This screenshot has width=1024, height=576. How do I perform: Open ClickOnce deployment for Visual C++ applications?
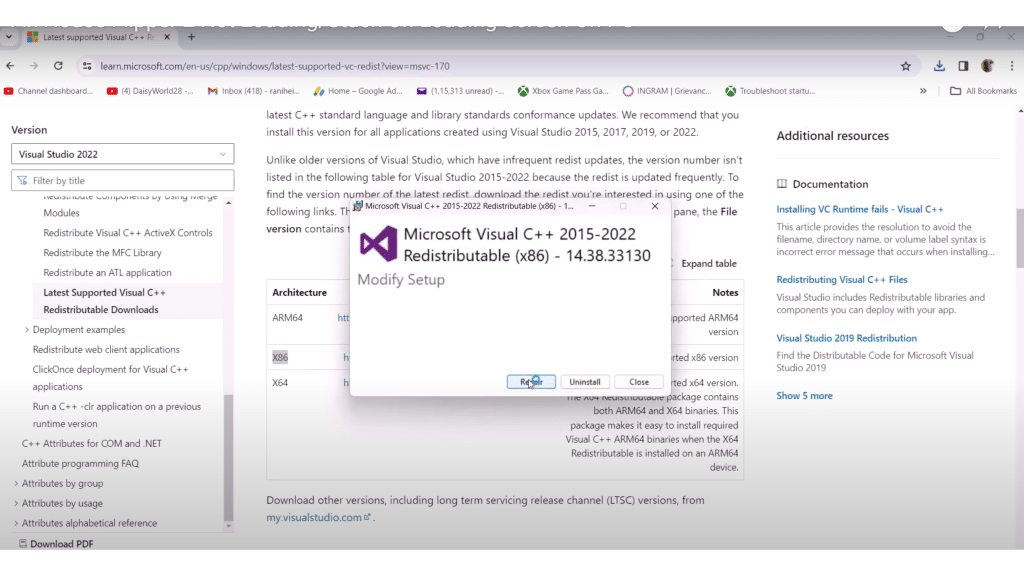click(110, 377)
